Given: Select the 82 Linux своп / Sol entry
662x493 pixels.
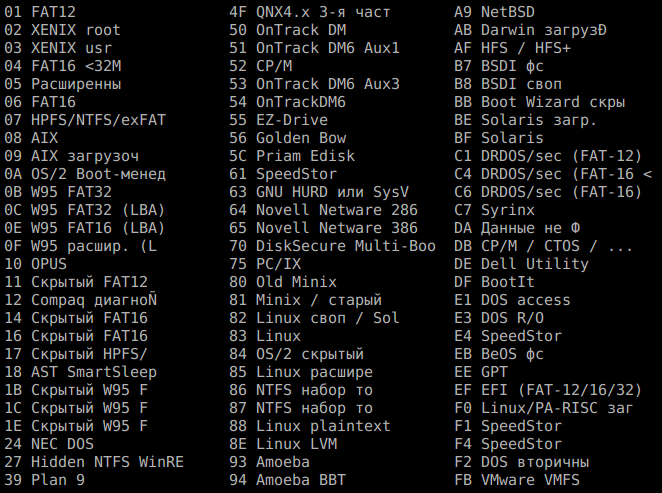Looking at the screenshot, I should click(314, 318).
